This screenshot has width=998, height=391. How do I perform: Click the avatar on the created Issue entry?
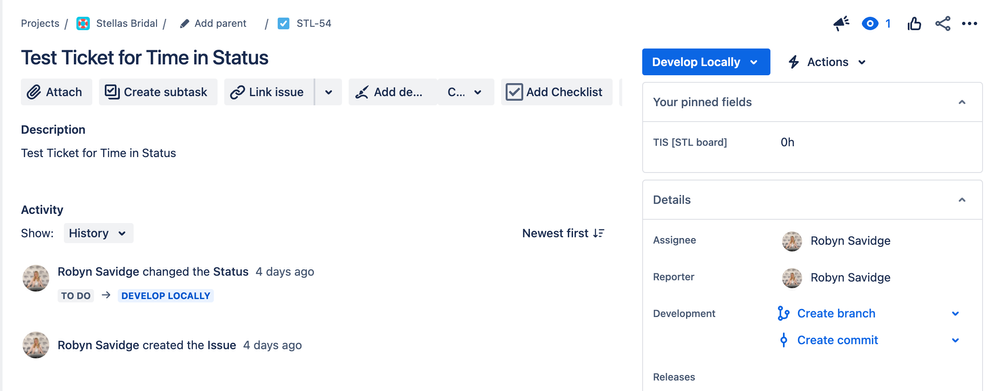click(x=36, y=345)
